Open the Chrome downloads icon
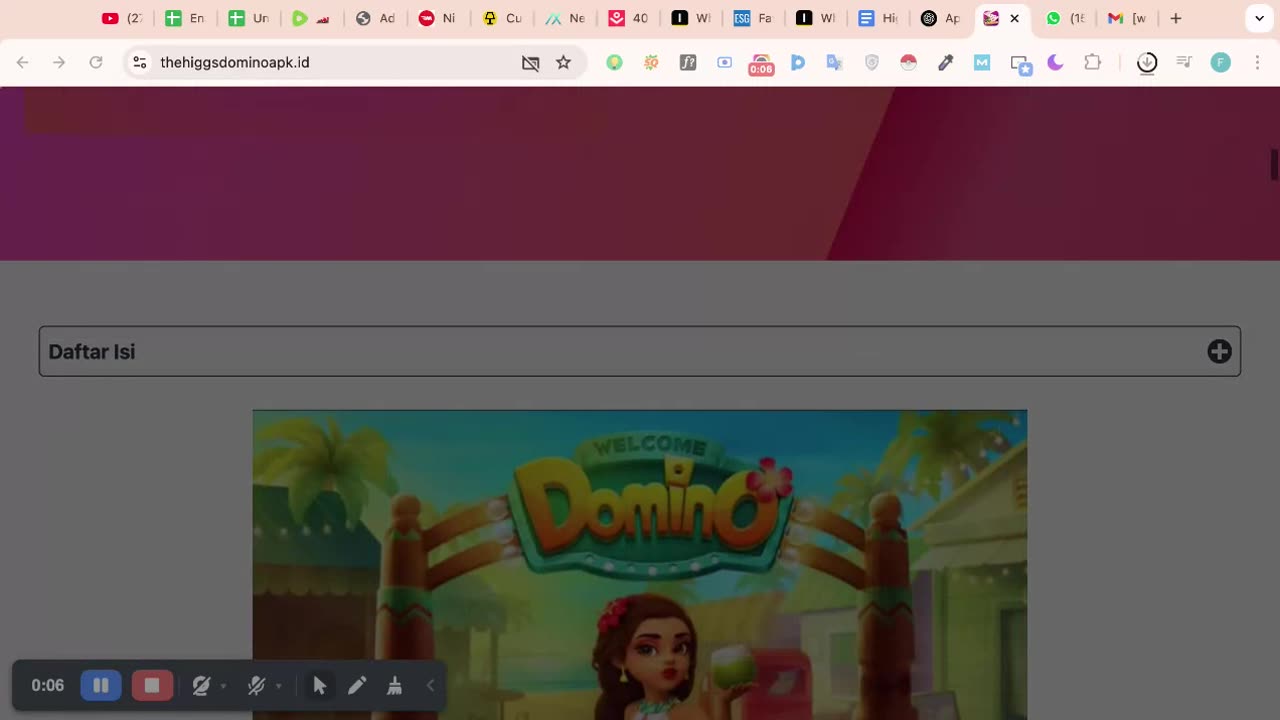 click(x=1147, y=62)
